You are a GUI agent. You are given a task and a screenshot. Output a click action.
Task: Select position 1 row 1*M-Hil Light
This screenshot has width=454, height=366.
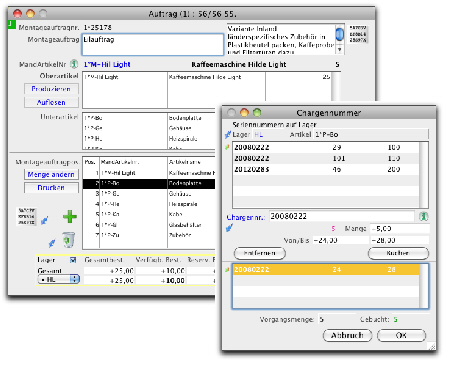click(x=149, y=173)
